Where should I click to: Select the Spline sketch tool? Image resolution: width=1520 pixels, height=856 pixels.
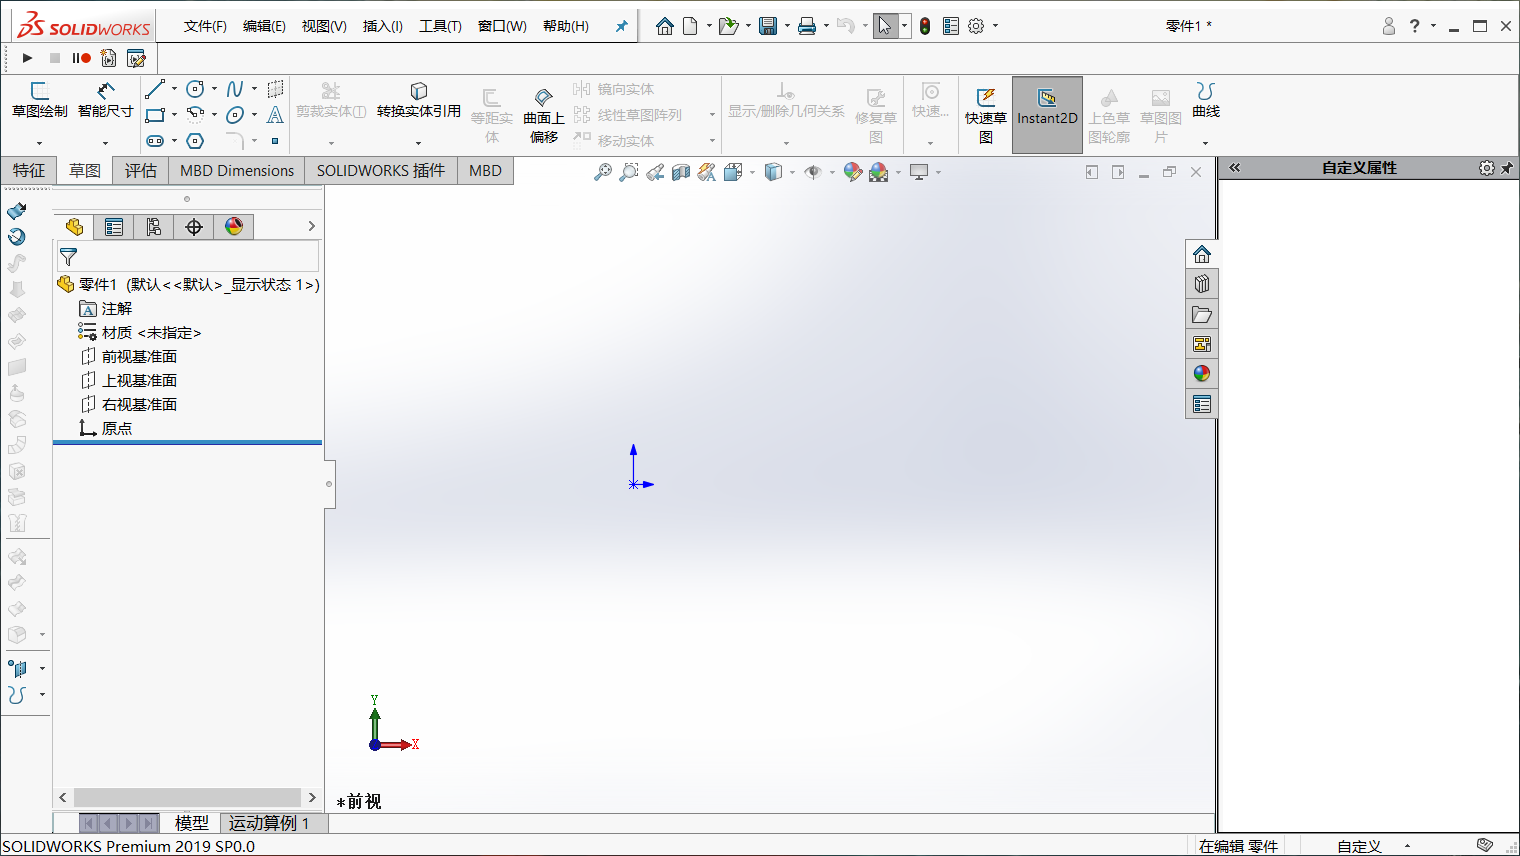[x=235, y=89]
